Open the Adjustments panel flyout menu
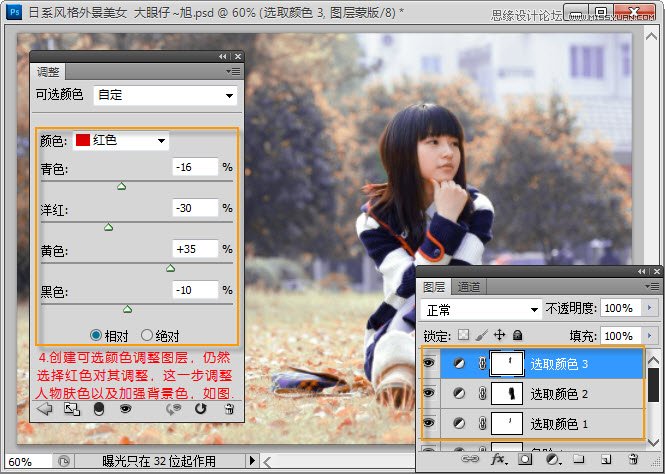The image size is (665, 474). [x=233, y=72]
